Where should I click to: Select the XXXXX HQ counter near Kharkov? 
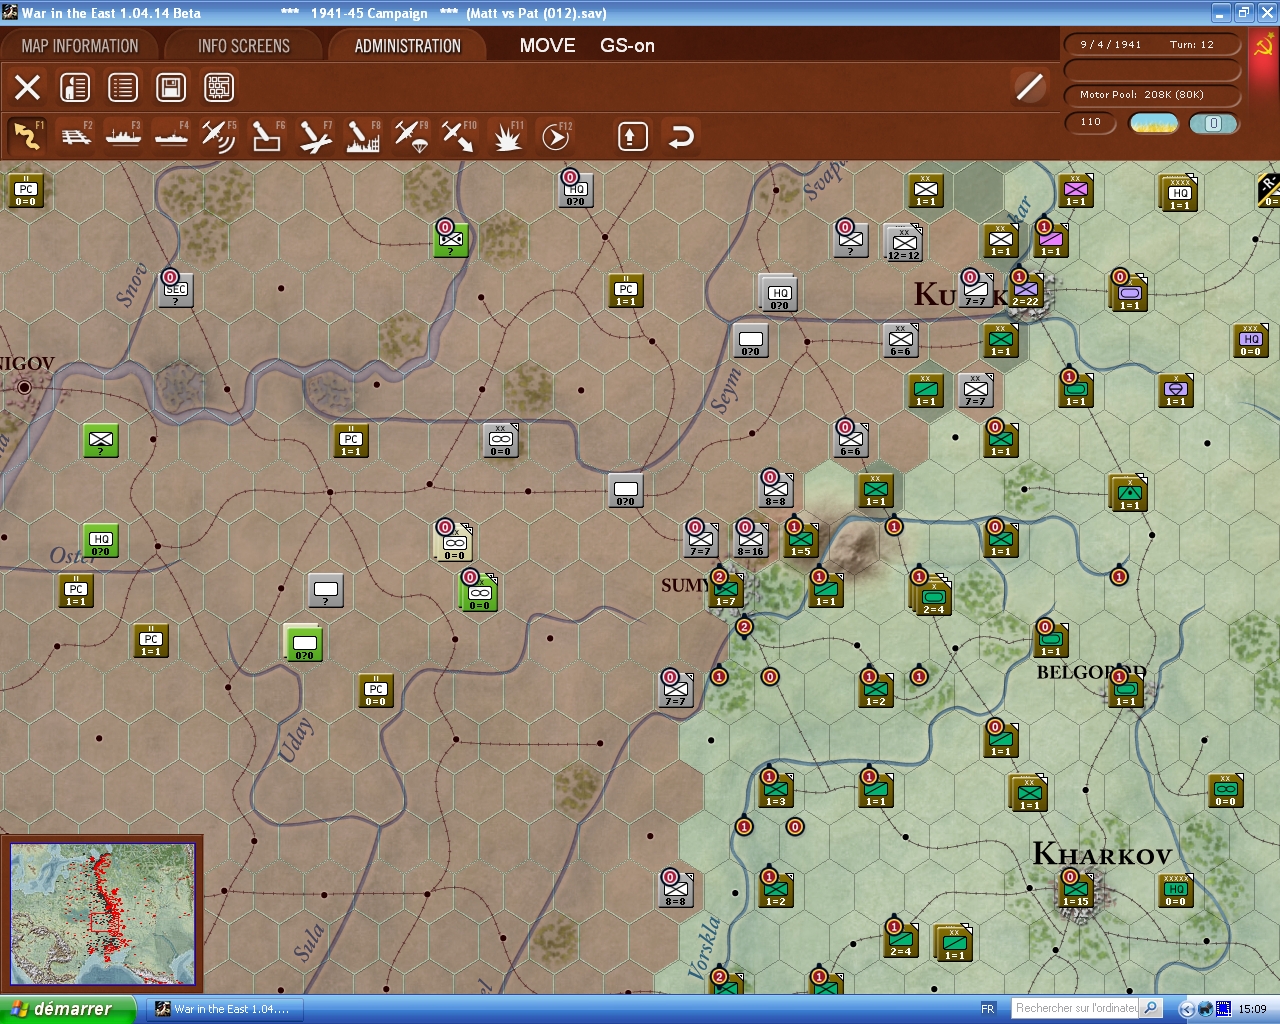click(x=1176, y=890)
